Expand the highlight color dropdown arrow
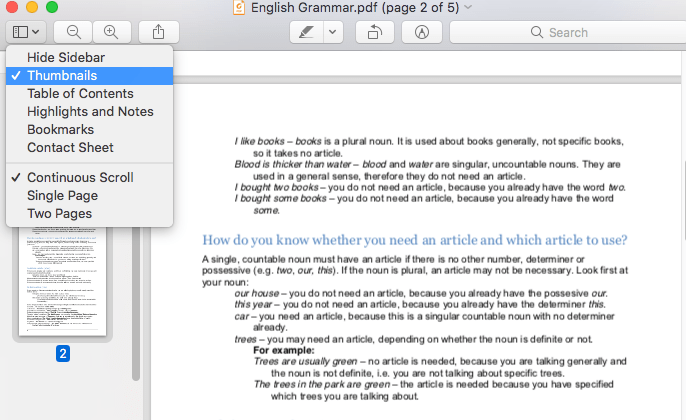The width and height of the screenshot is (686, 420). [332, 32]
